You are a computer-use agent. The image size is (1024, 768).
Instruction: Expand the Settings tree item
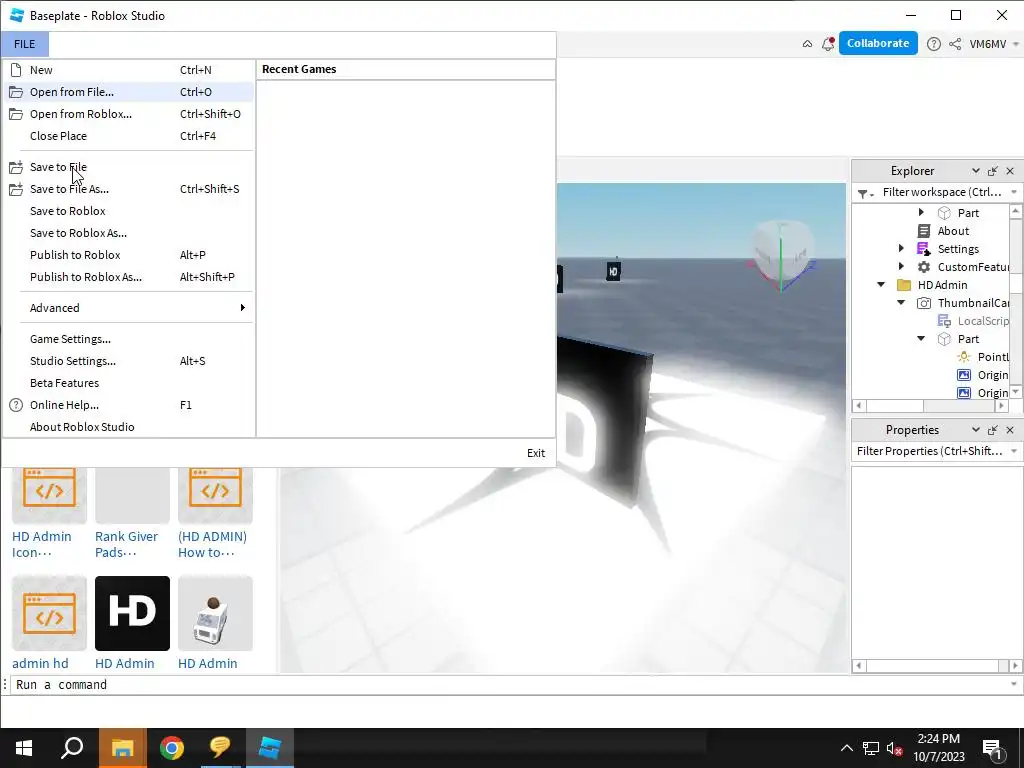(901, 248)
